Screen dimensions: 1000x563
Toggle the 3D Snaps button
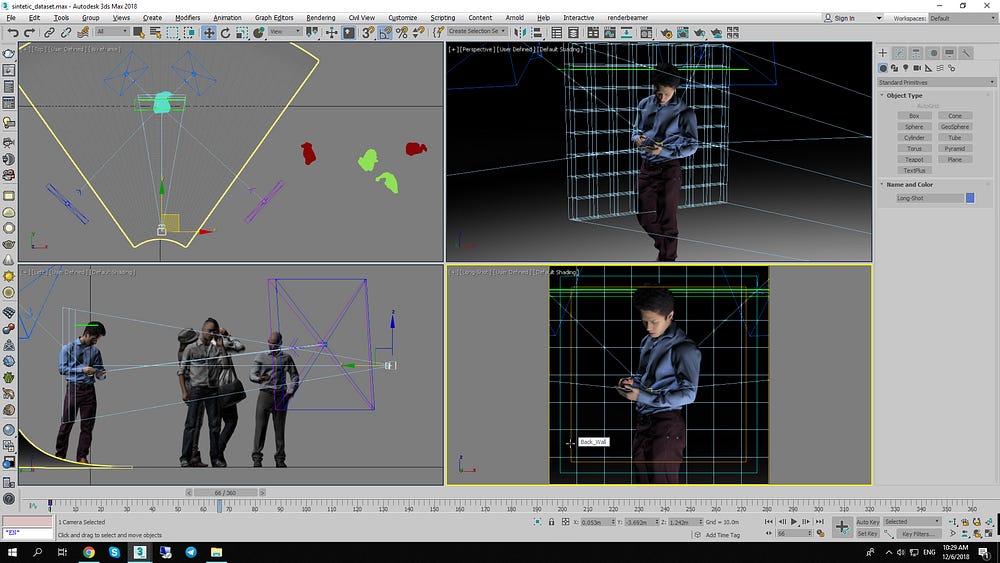tap(369, 32)
